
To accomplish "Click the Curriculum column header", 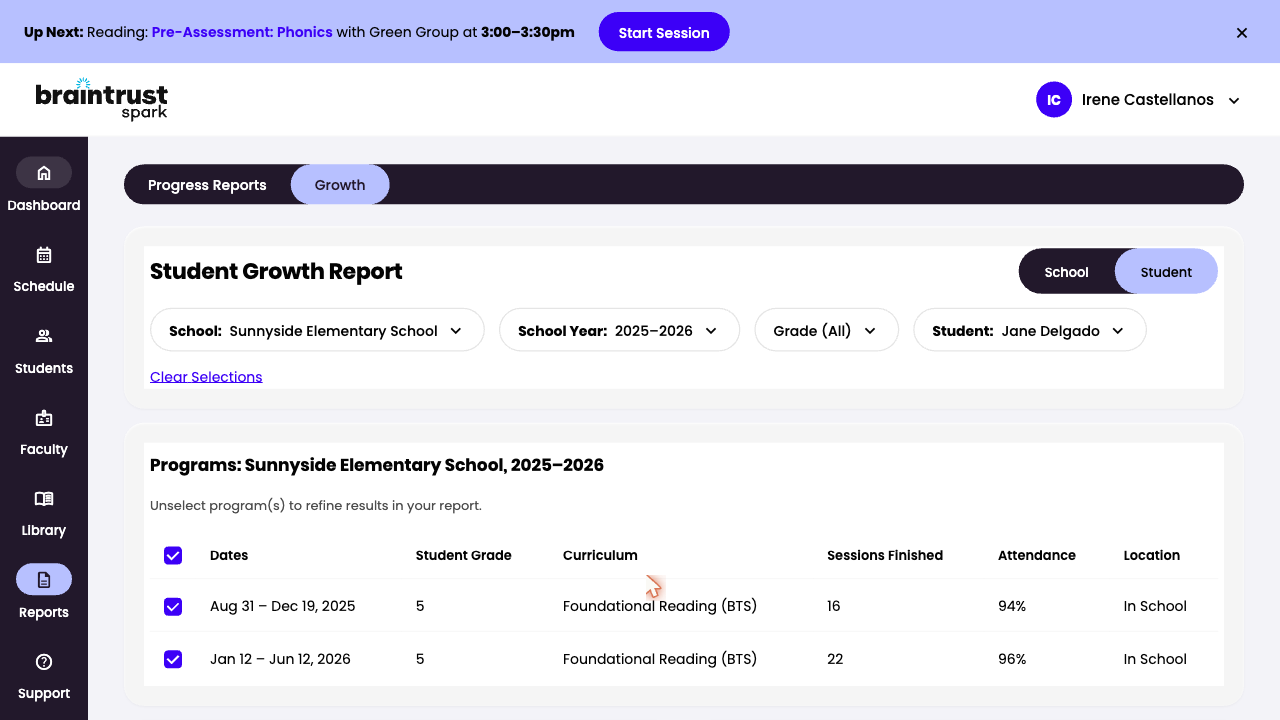I will tap(600, 555).
